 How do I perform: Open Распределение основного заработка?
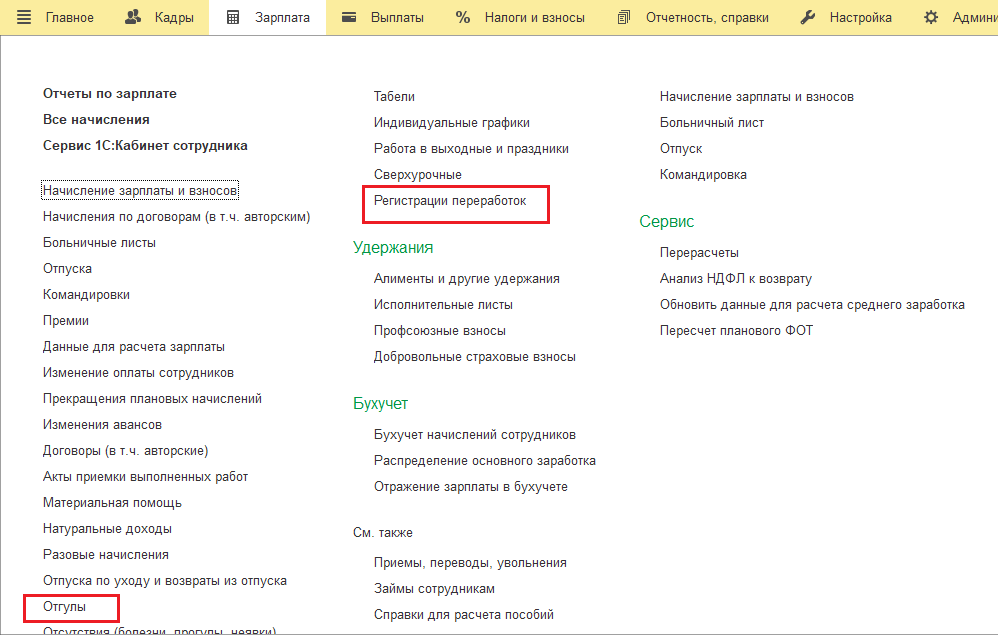coord(485,461)
